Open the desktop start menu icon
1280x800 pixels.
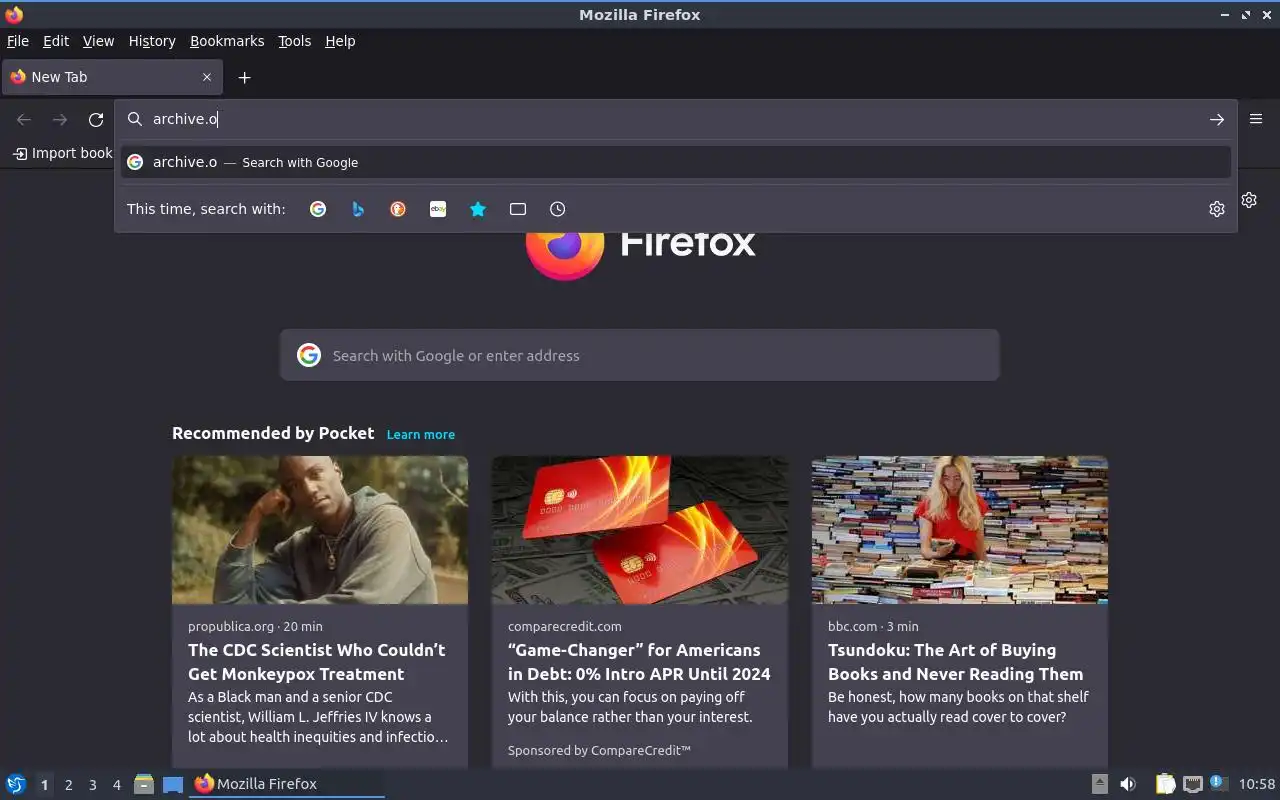pos(16,784)
